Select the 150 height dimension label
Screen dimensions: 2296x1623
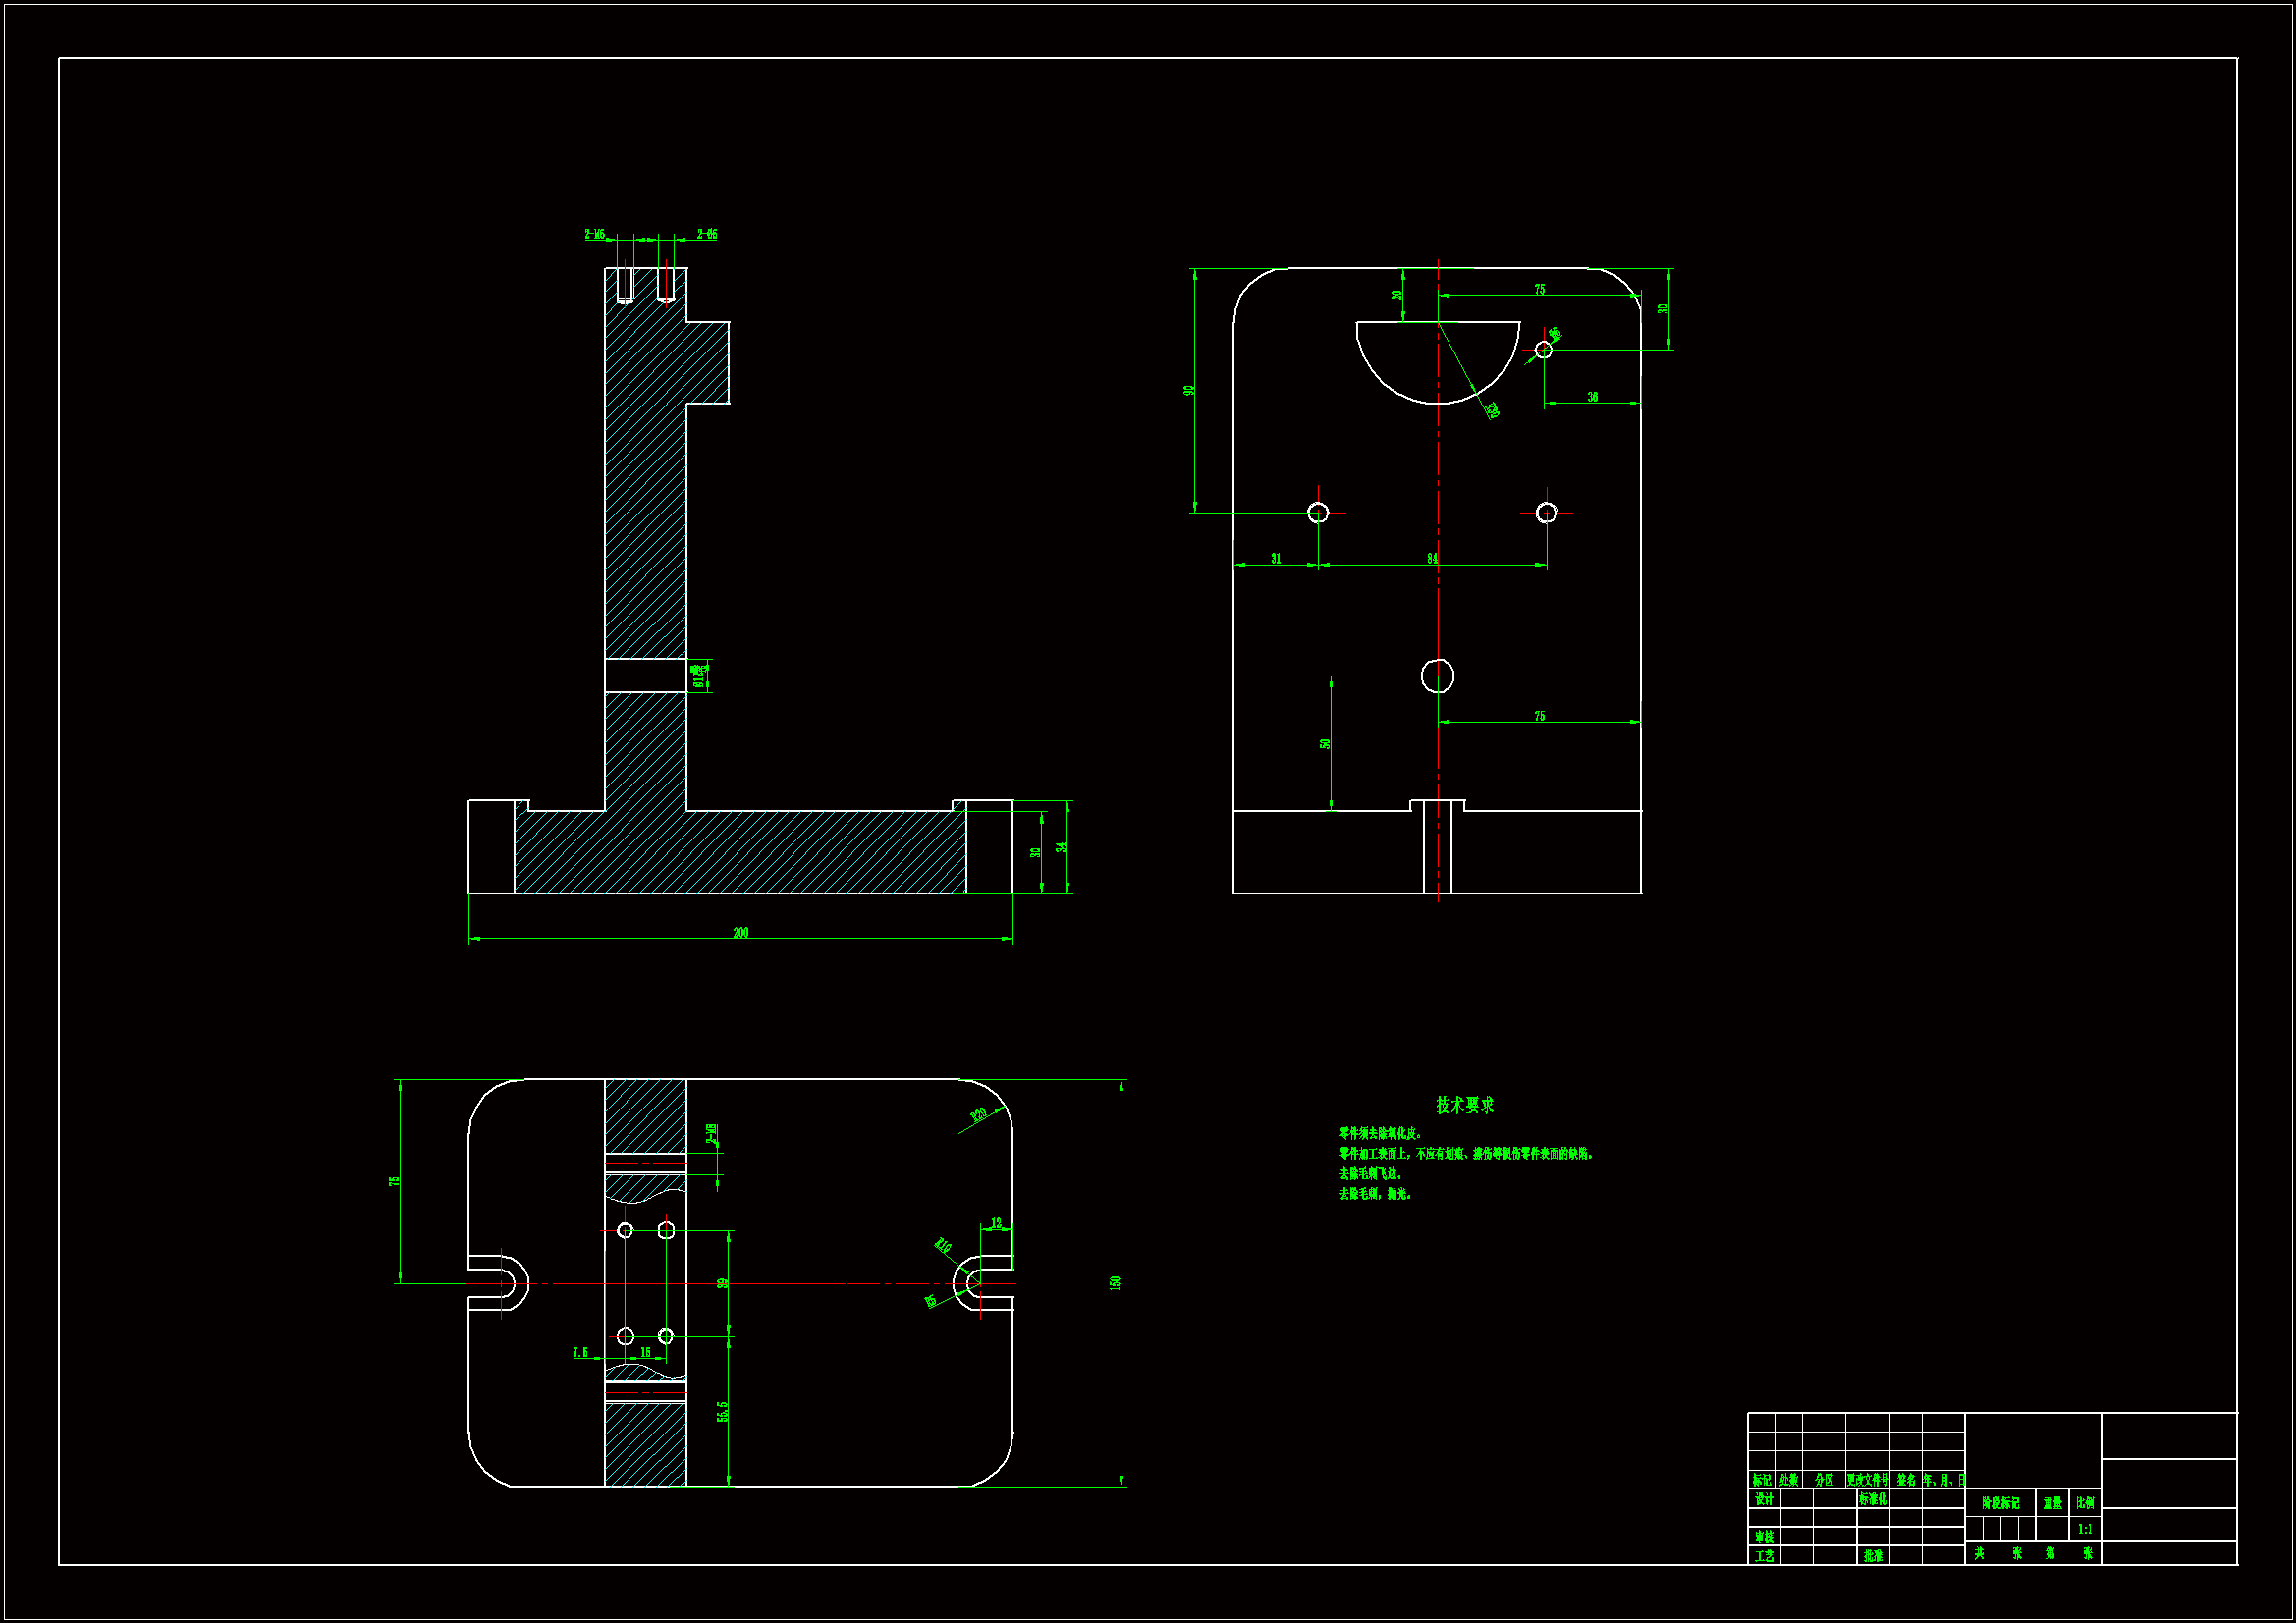(x=1115, y=1282)
